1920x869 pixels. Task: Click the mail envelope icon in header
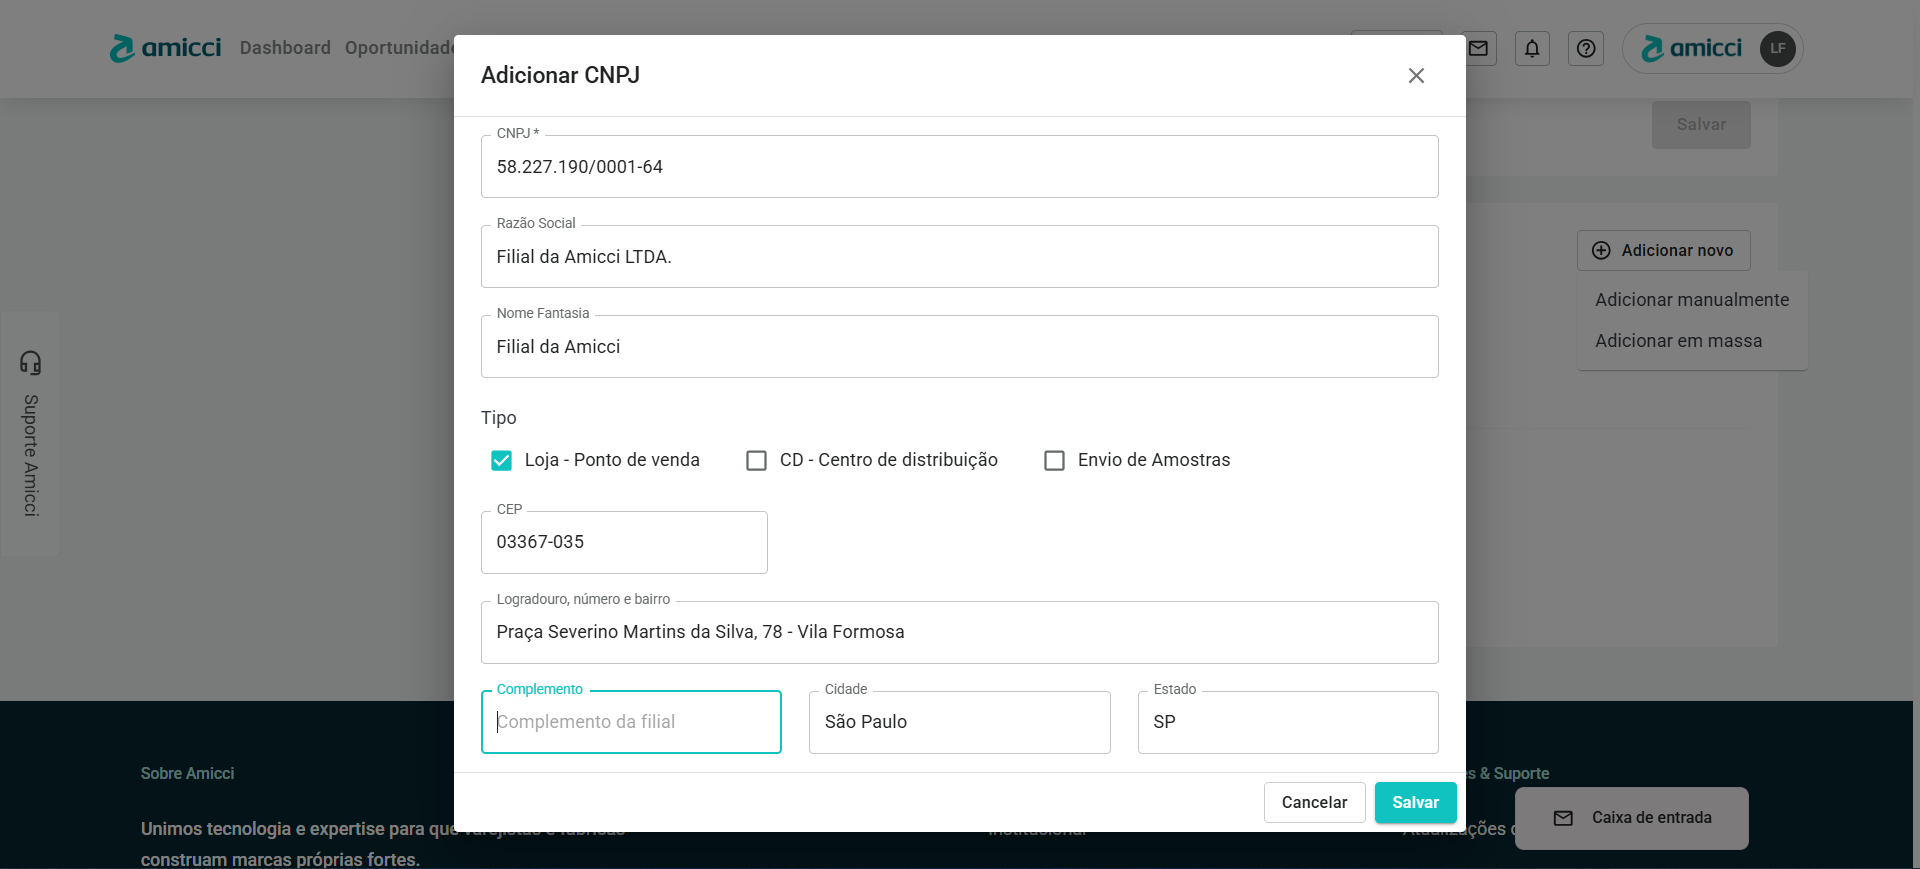click(1479, 48)
